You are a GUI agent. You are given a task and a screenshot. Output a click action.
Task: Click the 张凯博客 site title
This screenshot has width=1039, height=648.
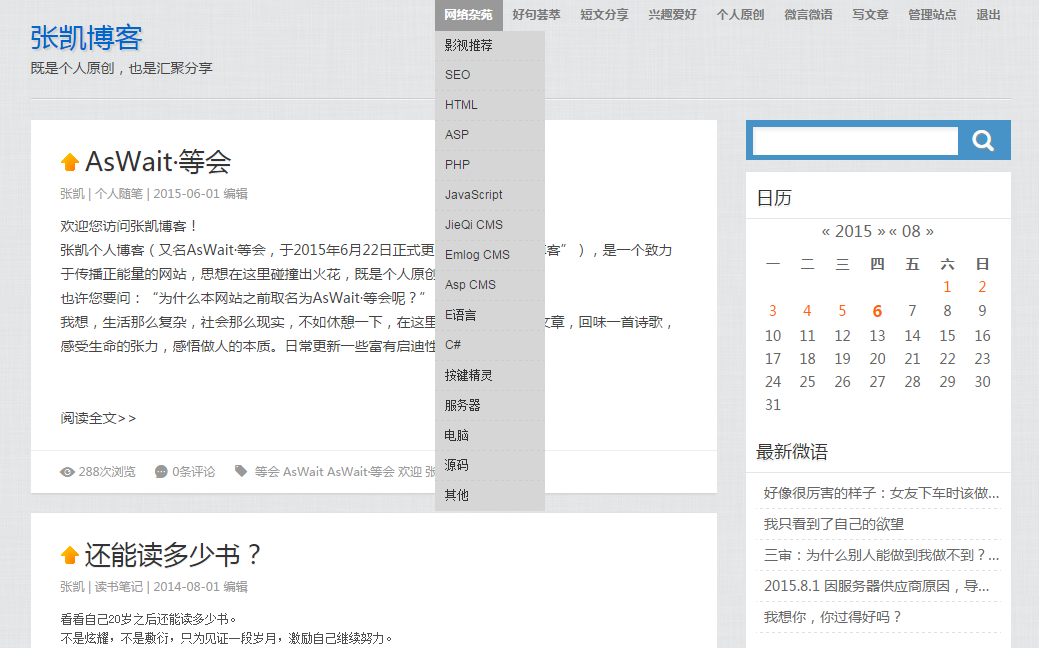click(x=86, y=38)
